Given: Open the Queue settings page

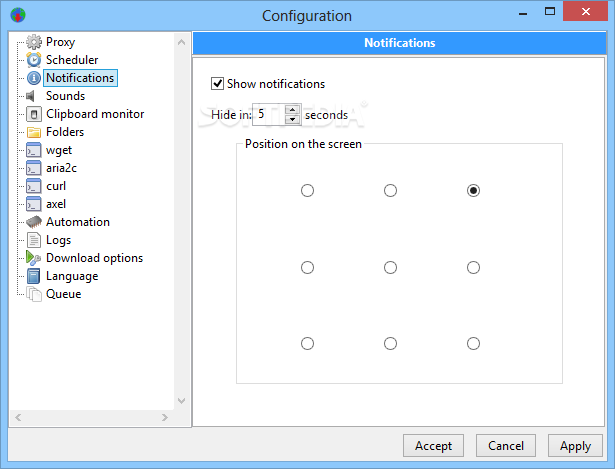Looking at the screenshot, I should pos(64,294).
